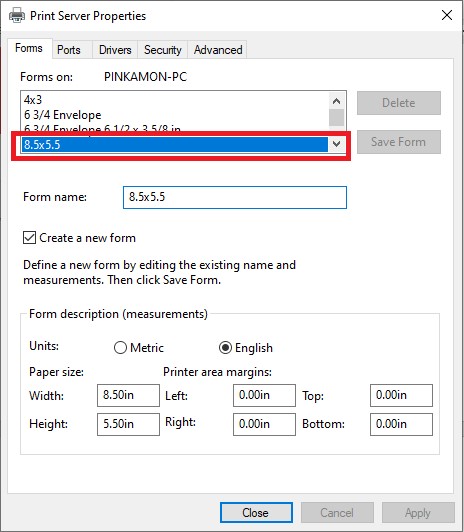Click the Save Form button

tap(399, 142)
